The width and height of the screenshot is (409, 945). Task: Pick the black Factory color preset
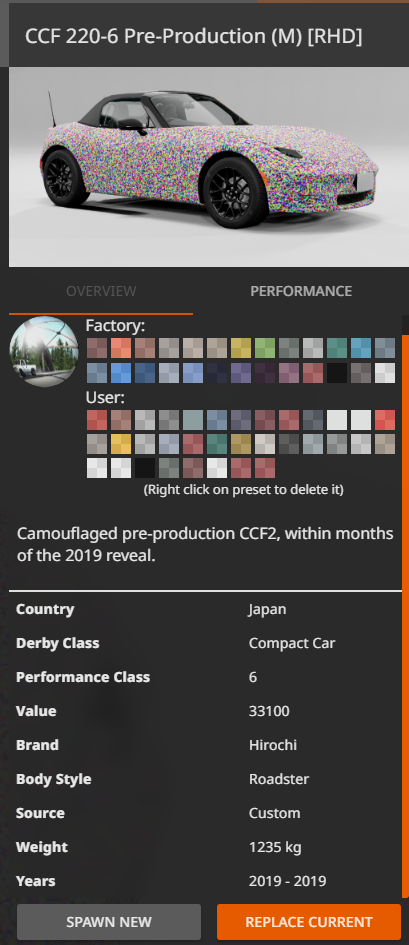pyautogui.click(x=337, y=372)
